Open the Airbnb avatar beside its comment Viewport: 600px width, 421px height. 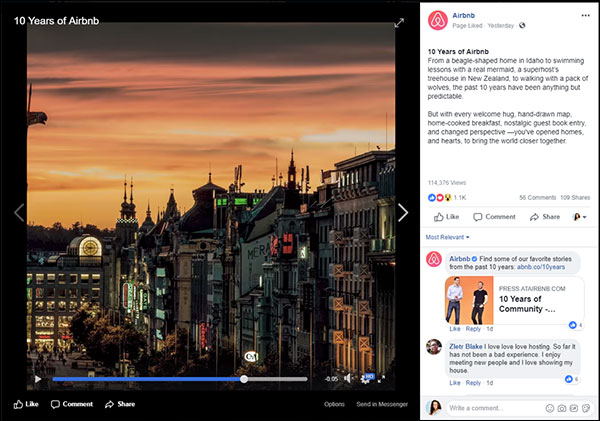click(434, 259)
